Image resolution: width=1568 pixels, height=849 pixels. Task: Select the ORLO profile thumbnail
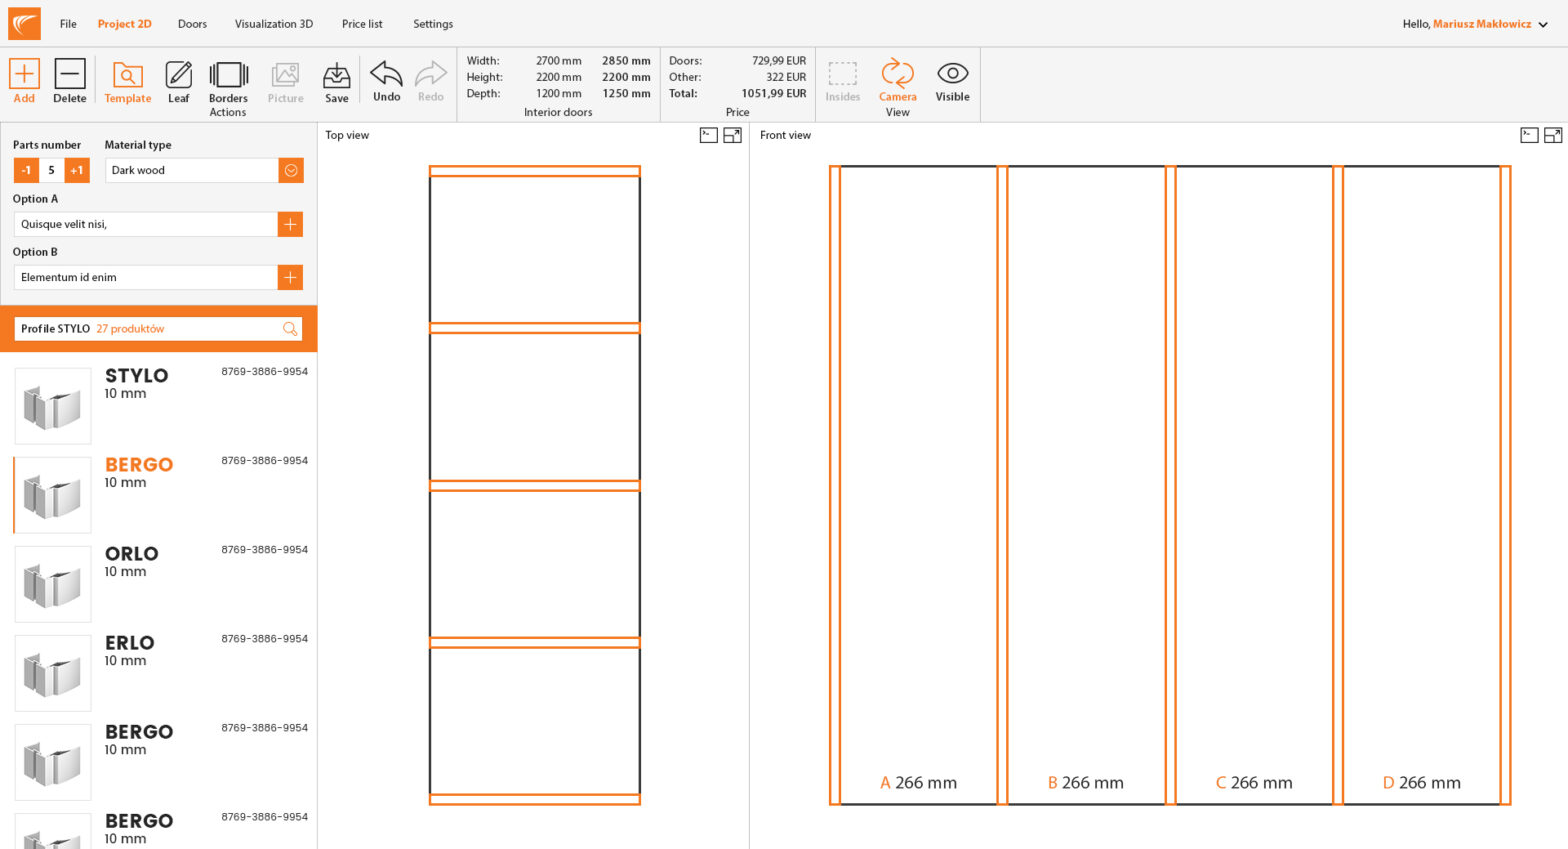point(53,584)
